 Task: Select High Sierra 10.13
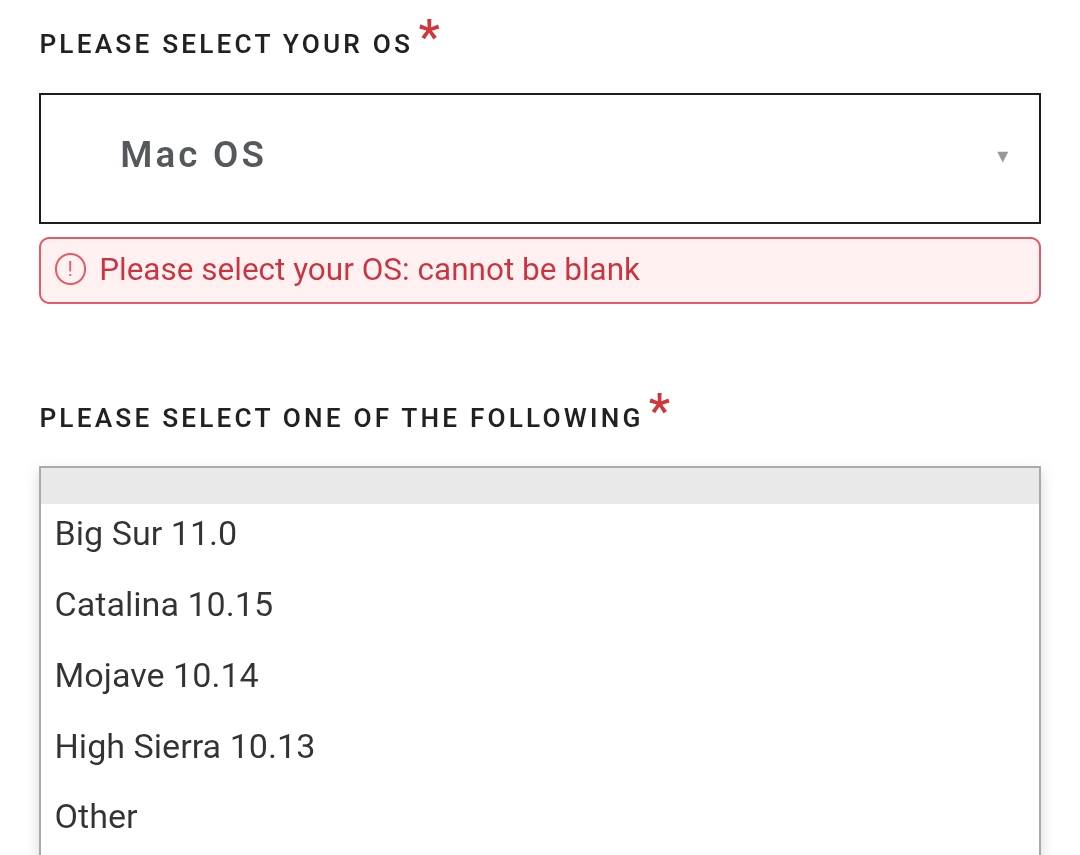(x=185, y=747)
